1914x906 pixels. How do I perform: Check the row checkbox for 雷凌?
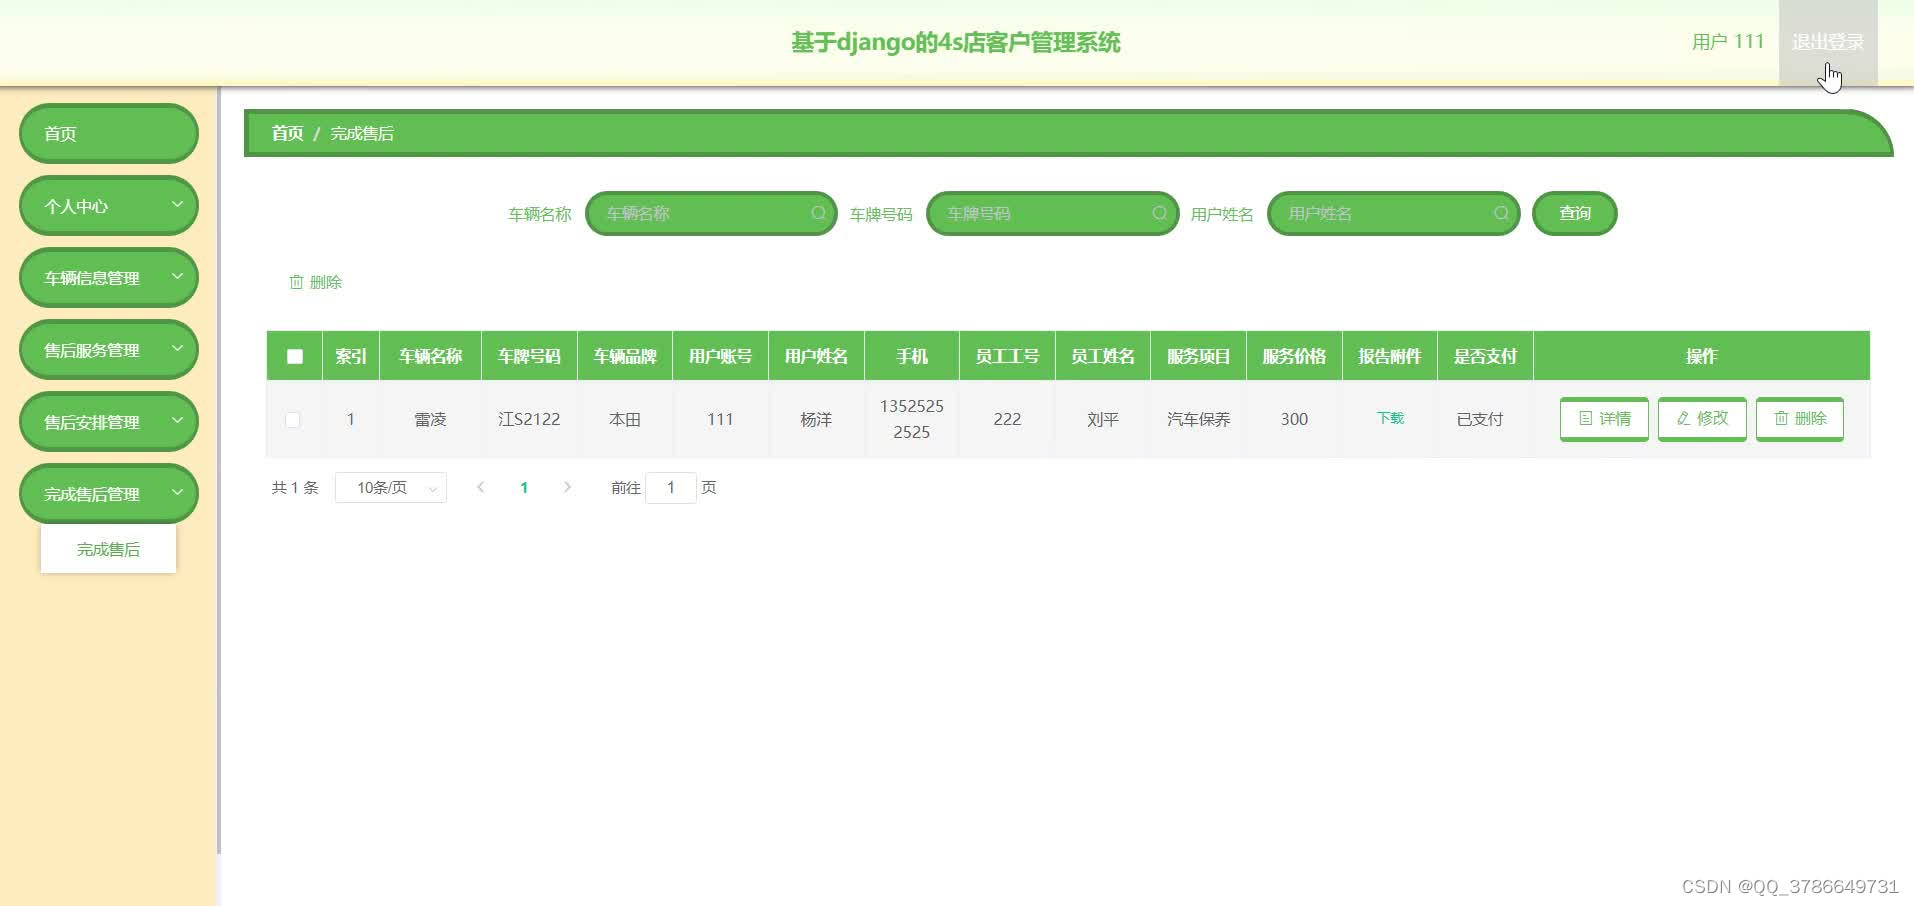click(x=293, y=420)
